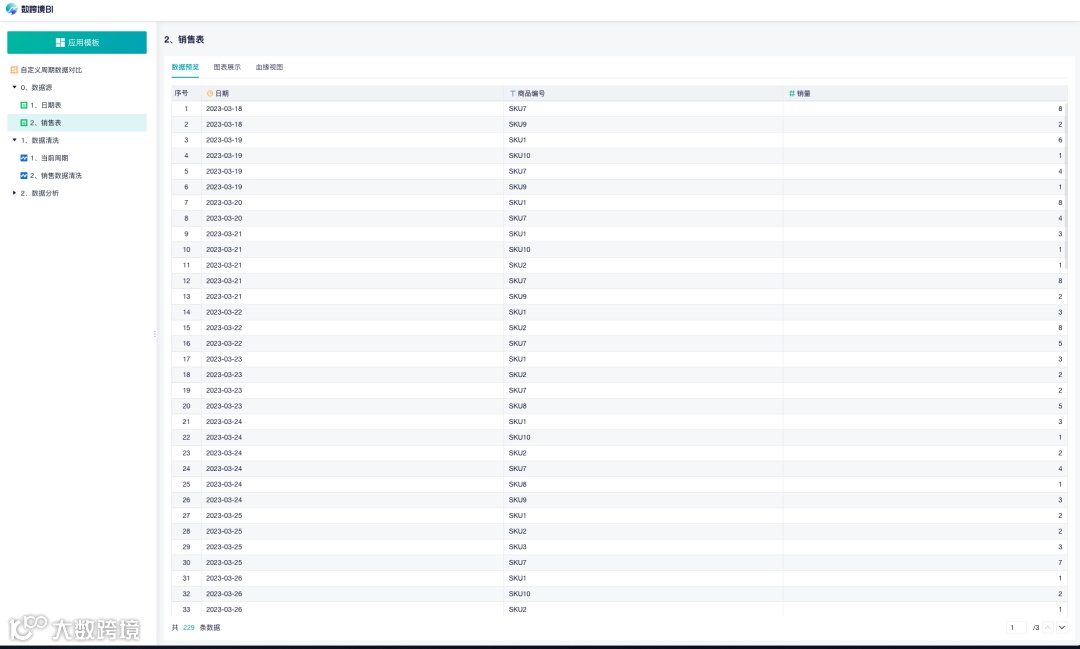Click the /3 total pages label
The height and width of the screenshot is (649, 1080).
[x=1035, y=628]
